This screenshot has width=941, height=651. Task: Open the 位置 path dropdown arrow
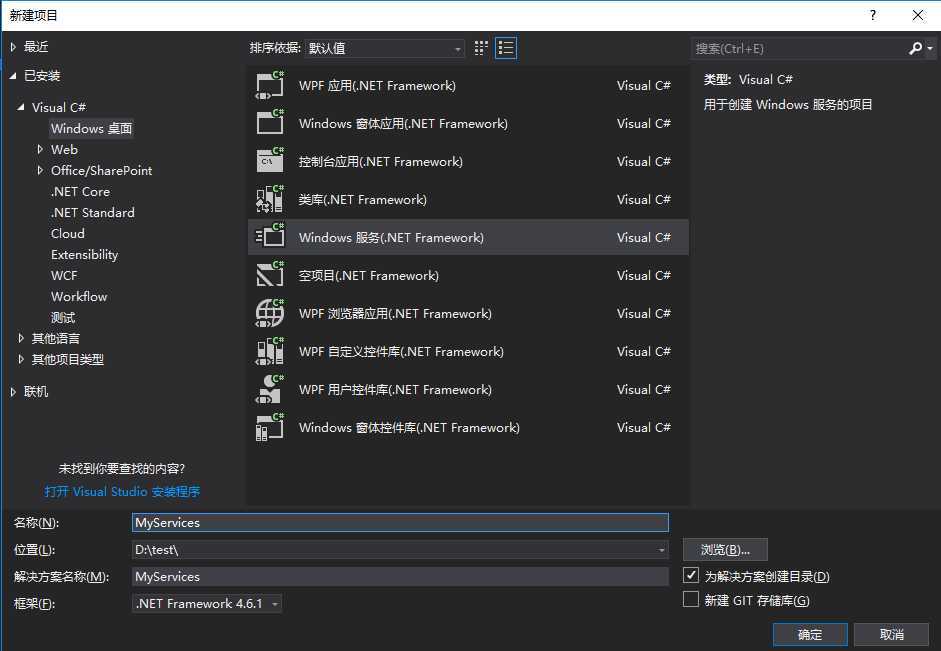tap(661, 550)
